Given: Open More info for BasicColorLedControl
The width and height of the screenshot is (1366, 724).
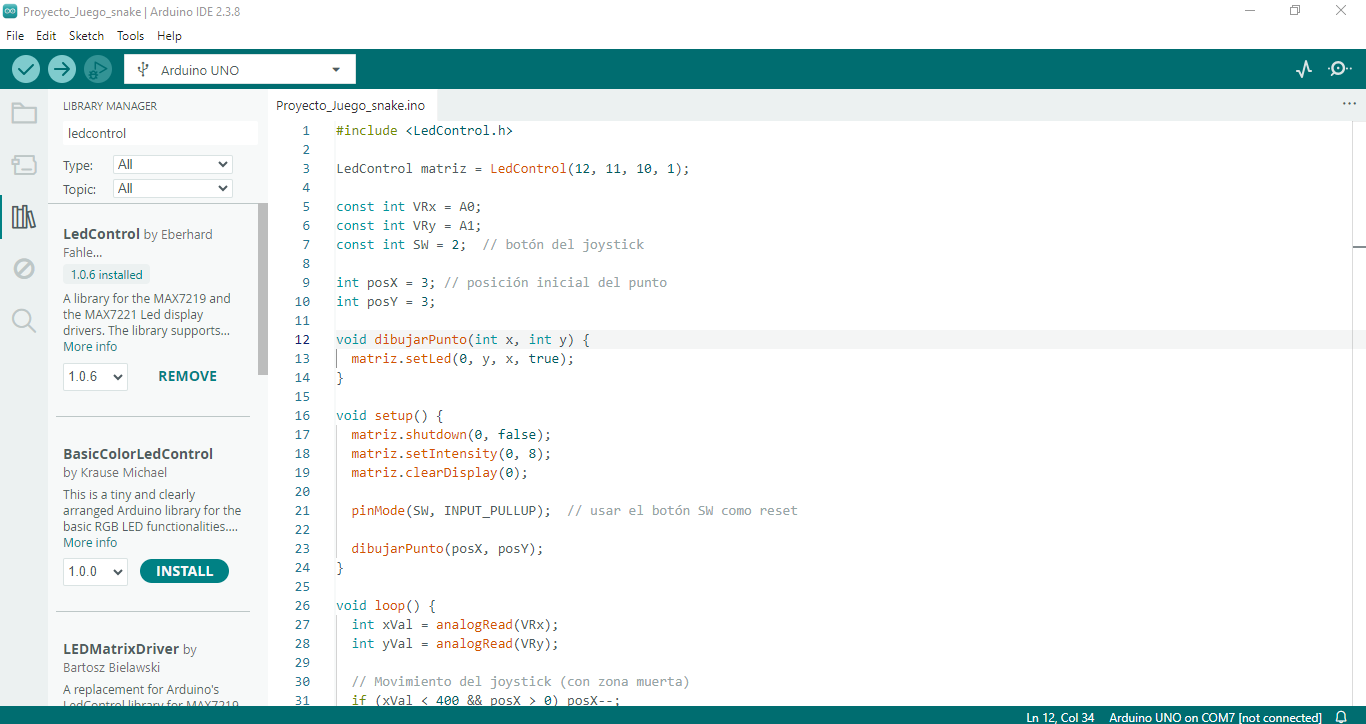Looking at the screenshot, I should point(90,543).
